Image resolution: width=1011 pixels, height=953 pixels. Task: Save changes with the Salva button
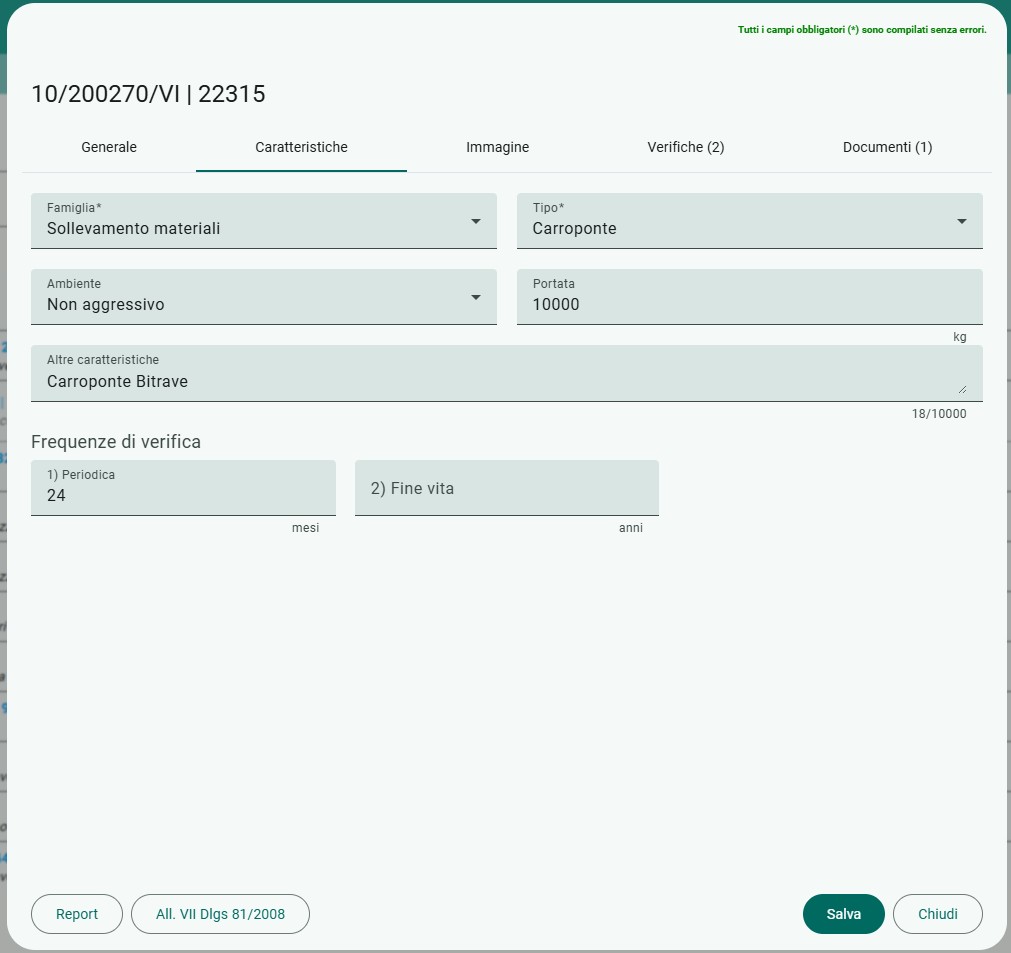(x=843, y=914)
